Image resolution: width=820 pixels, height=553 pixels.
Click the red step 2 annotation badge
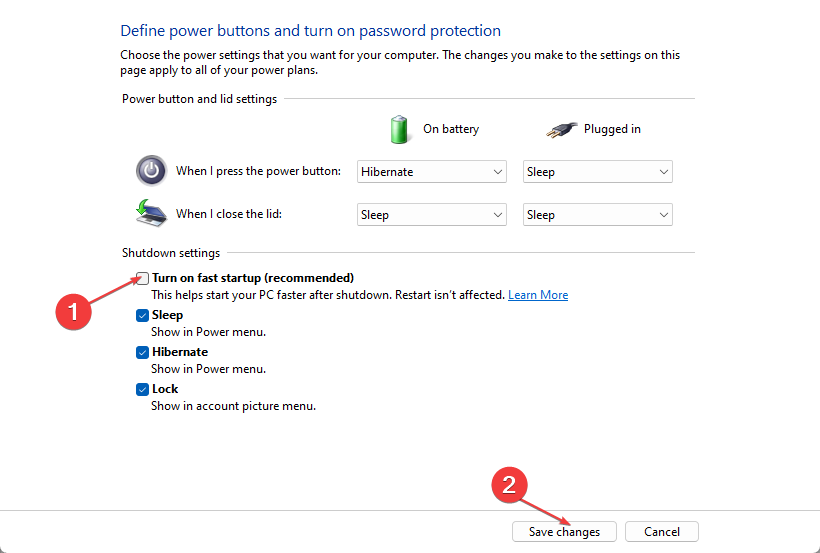pyautogui.click(x=509, y=485)
